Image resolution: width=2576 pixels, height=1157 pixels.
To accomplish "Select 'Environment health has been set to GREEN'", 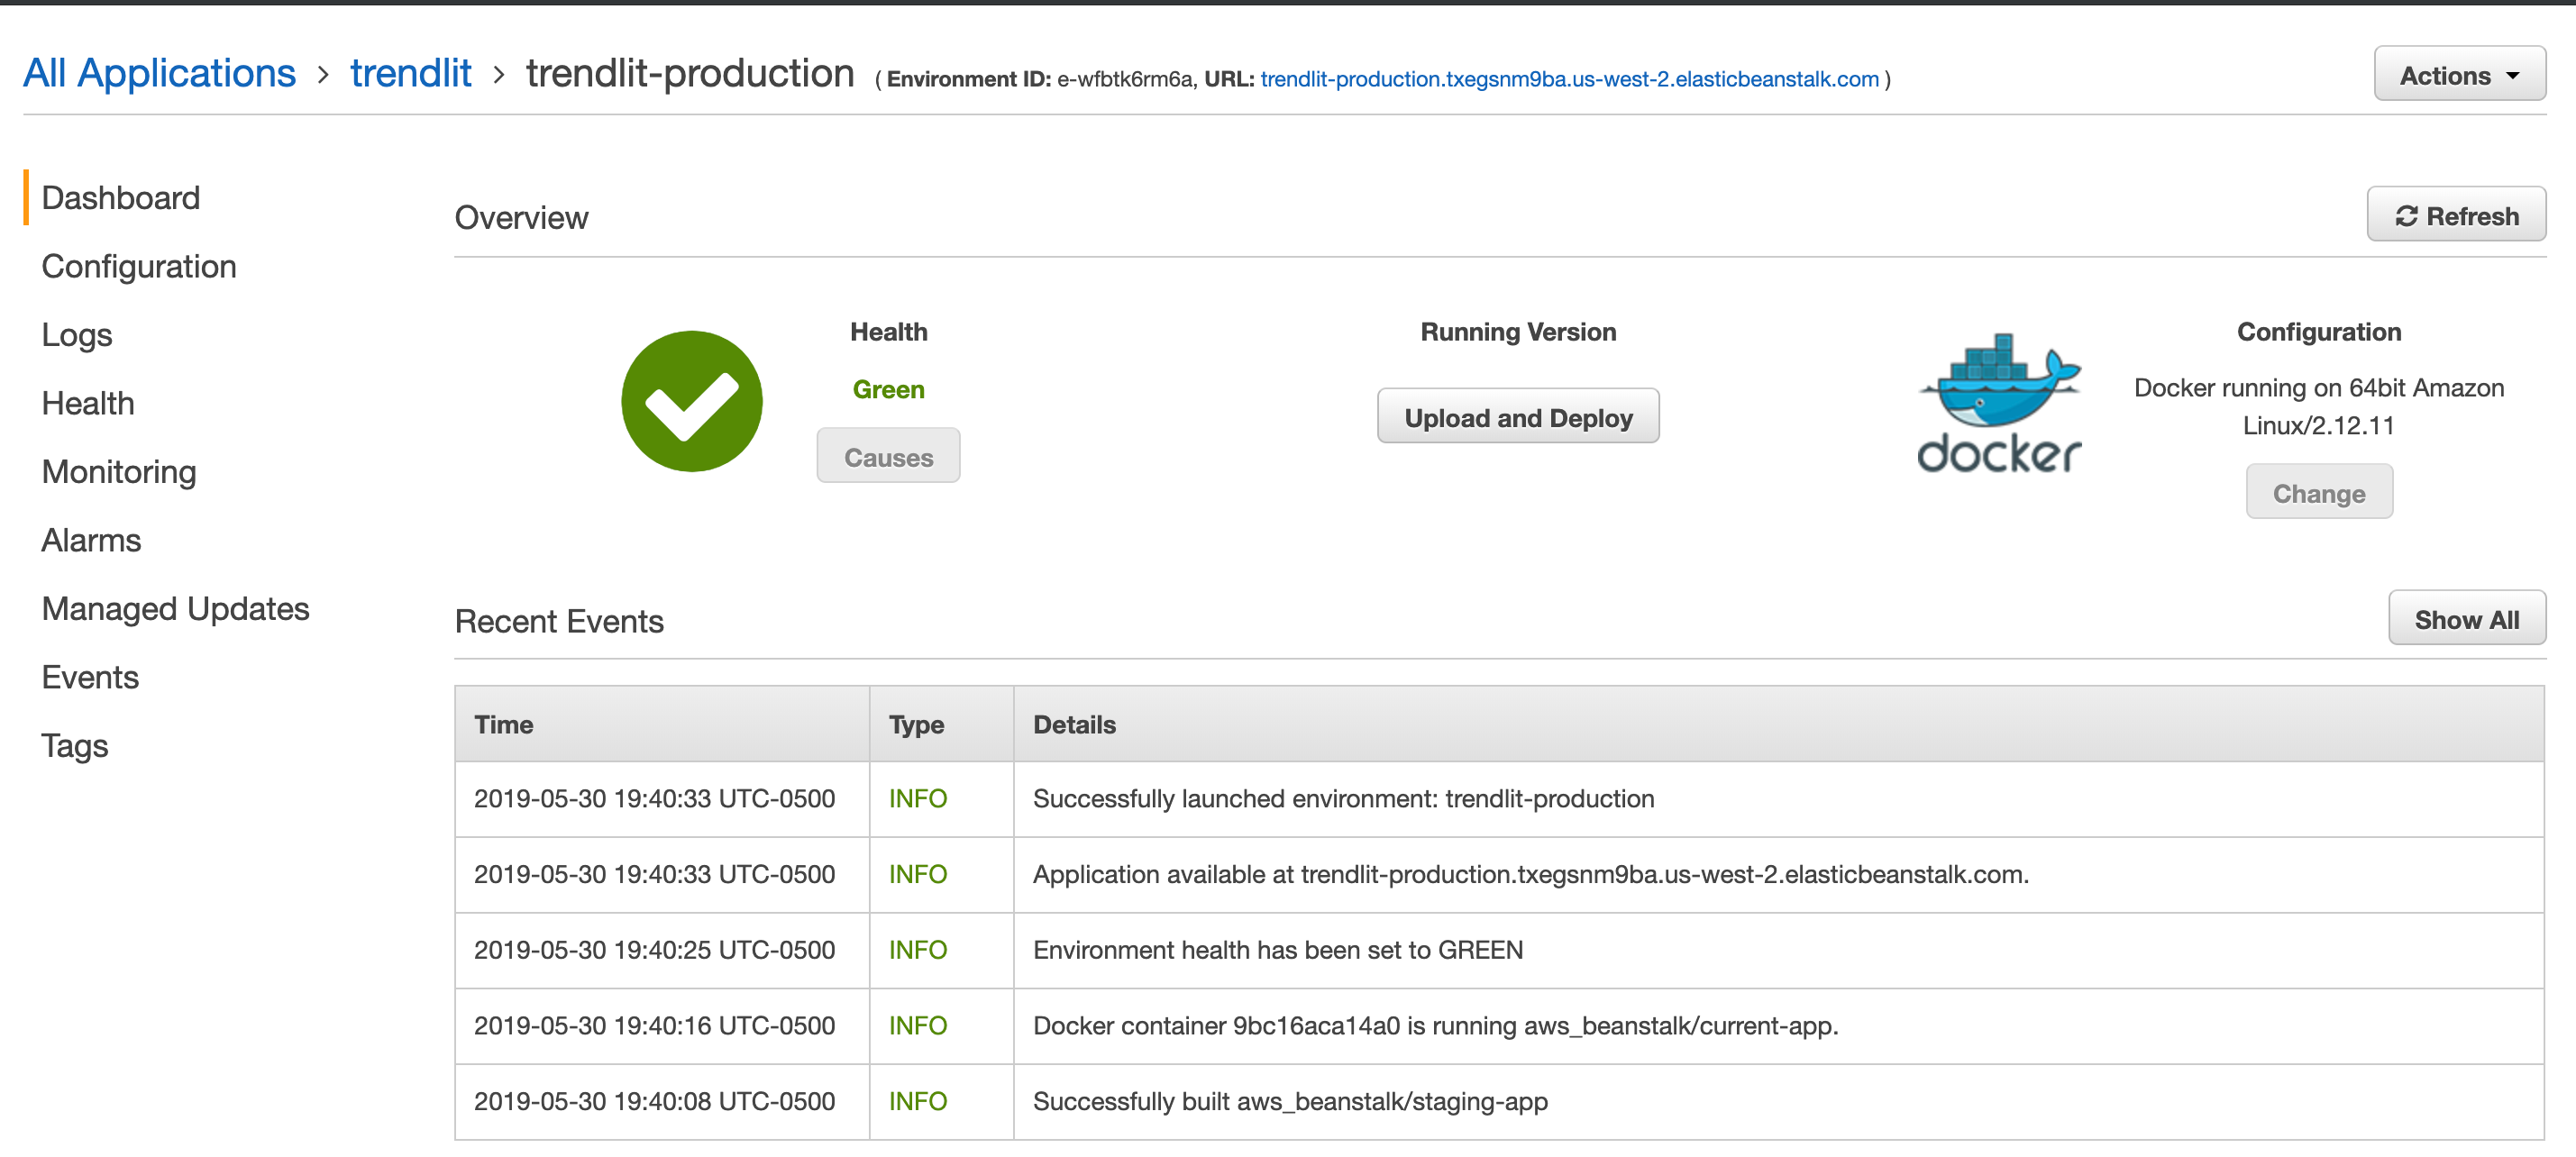I will [x=1277, y=949].
